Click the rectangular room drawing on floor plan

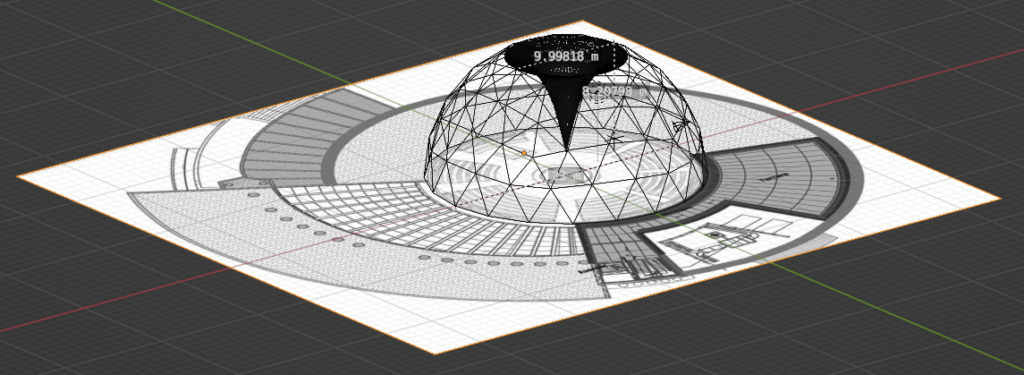(718, 238)
